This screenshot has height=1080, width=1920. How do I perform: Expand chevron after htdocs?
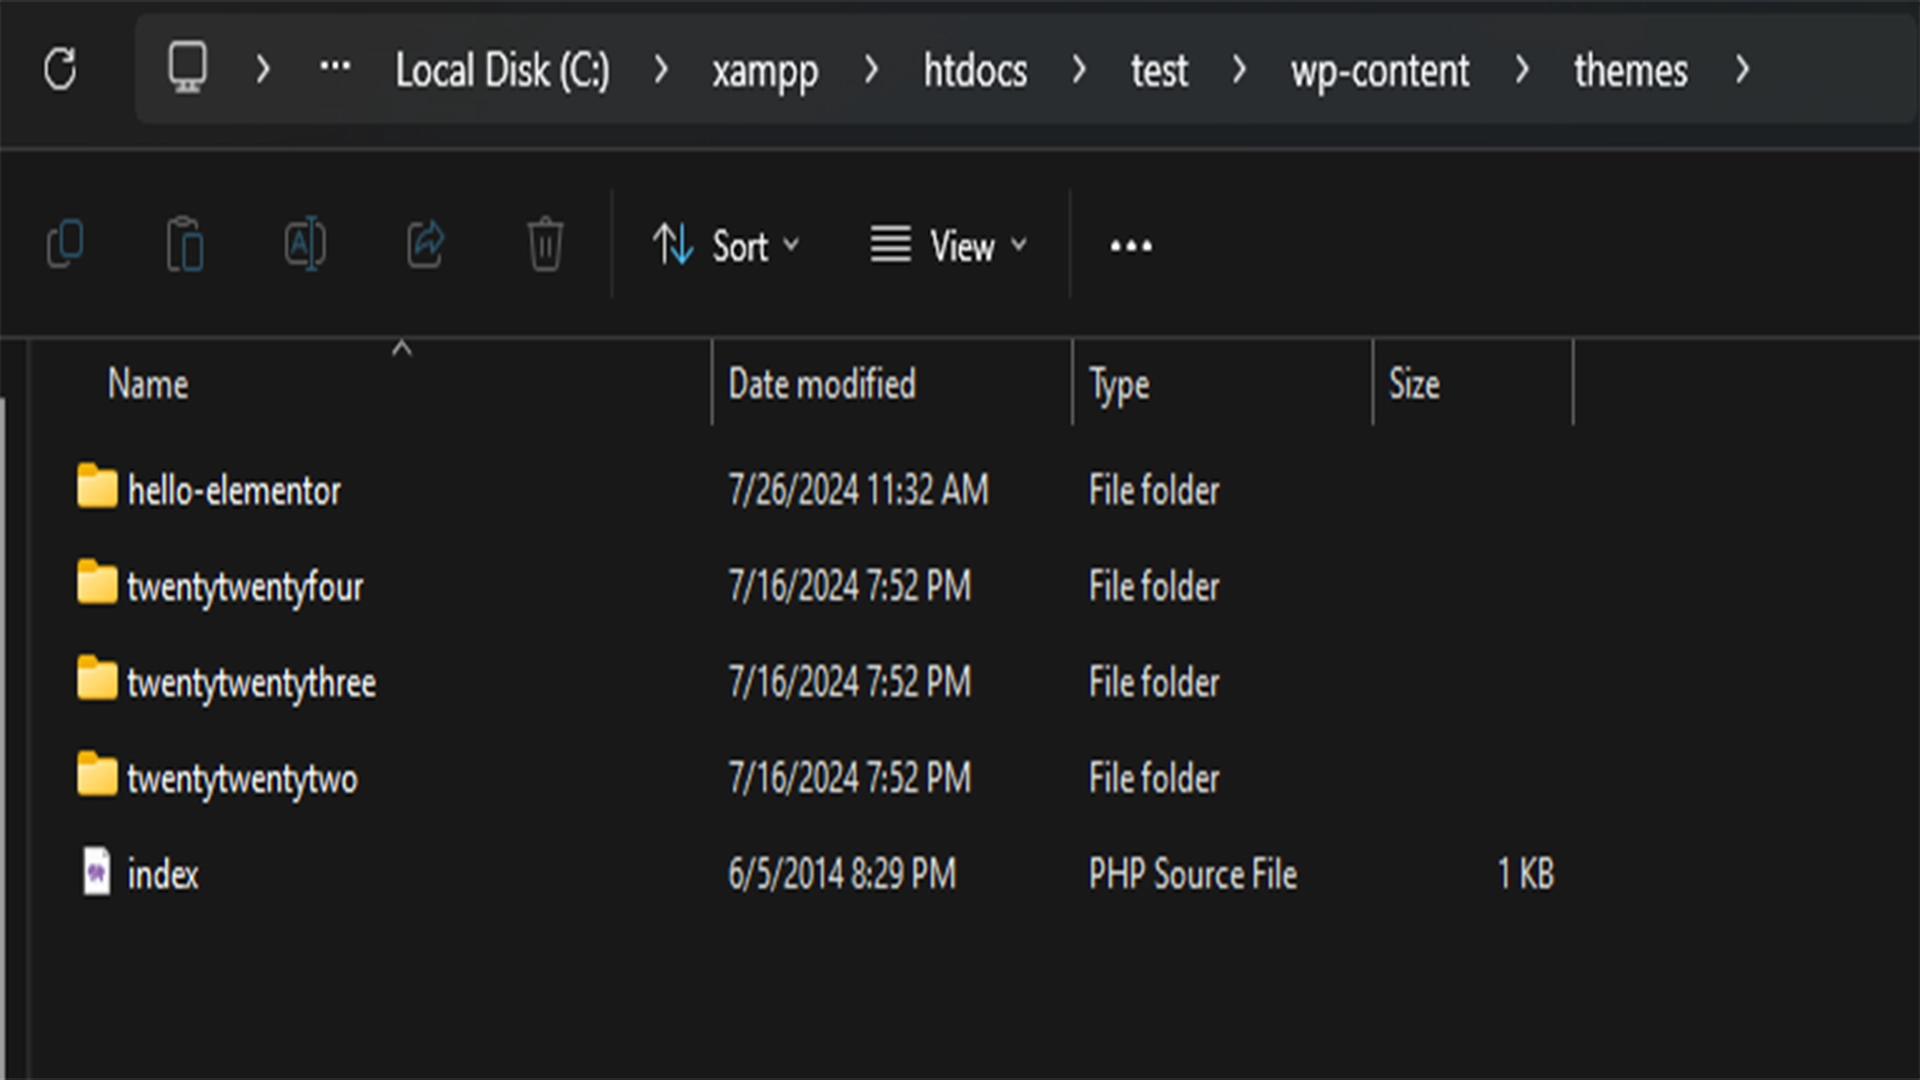coord(1079,69)
